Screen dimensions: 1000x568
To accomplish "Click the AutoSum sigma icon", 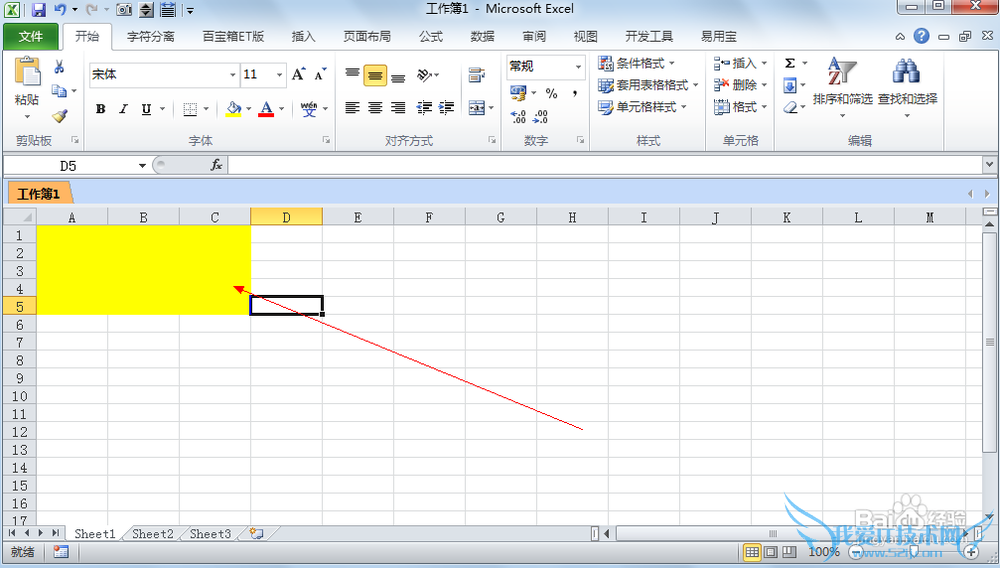I will pyautogui.click(x=790, y=63).
